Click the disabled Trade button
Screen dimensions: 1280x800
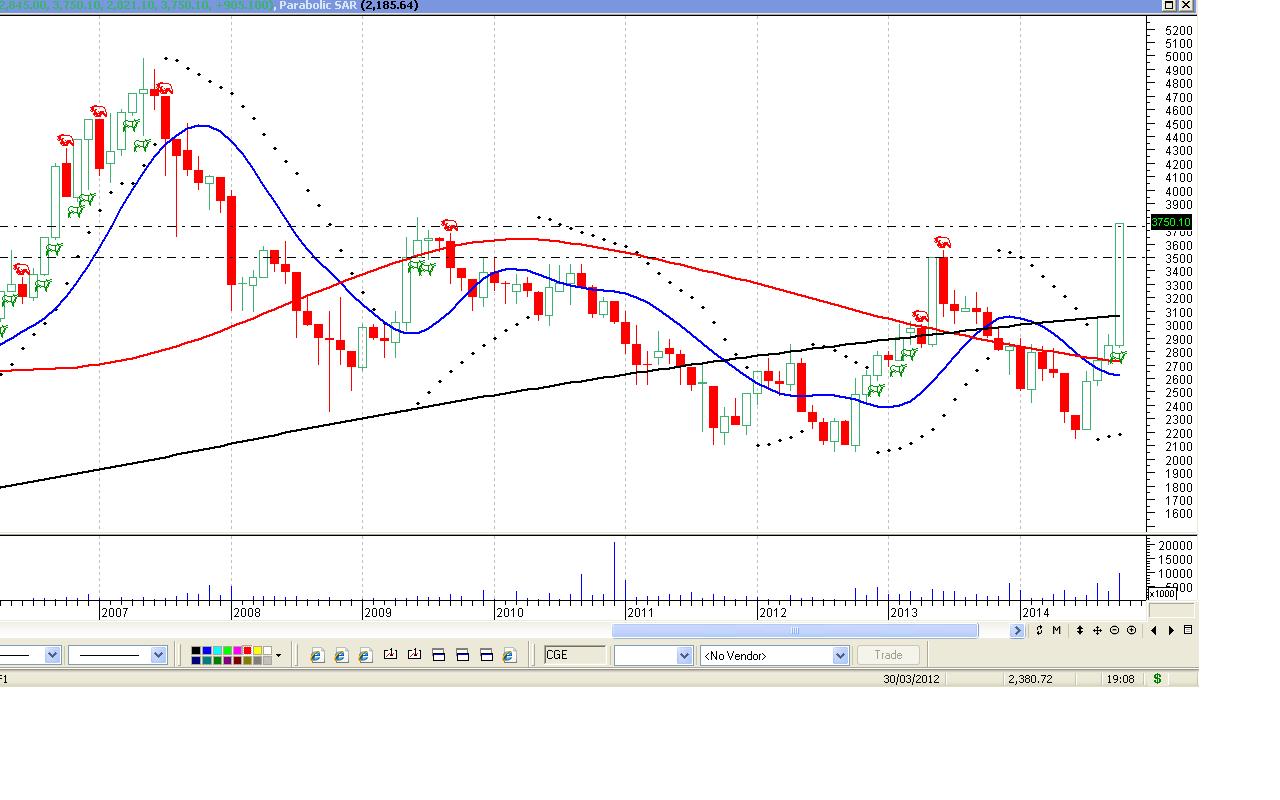click(x=888, y=655)
